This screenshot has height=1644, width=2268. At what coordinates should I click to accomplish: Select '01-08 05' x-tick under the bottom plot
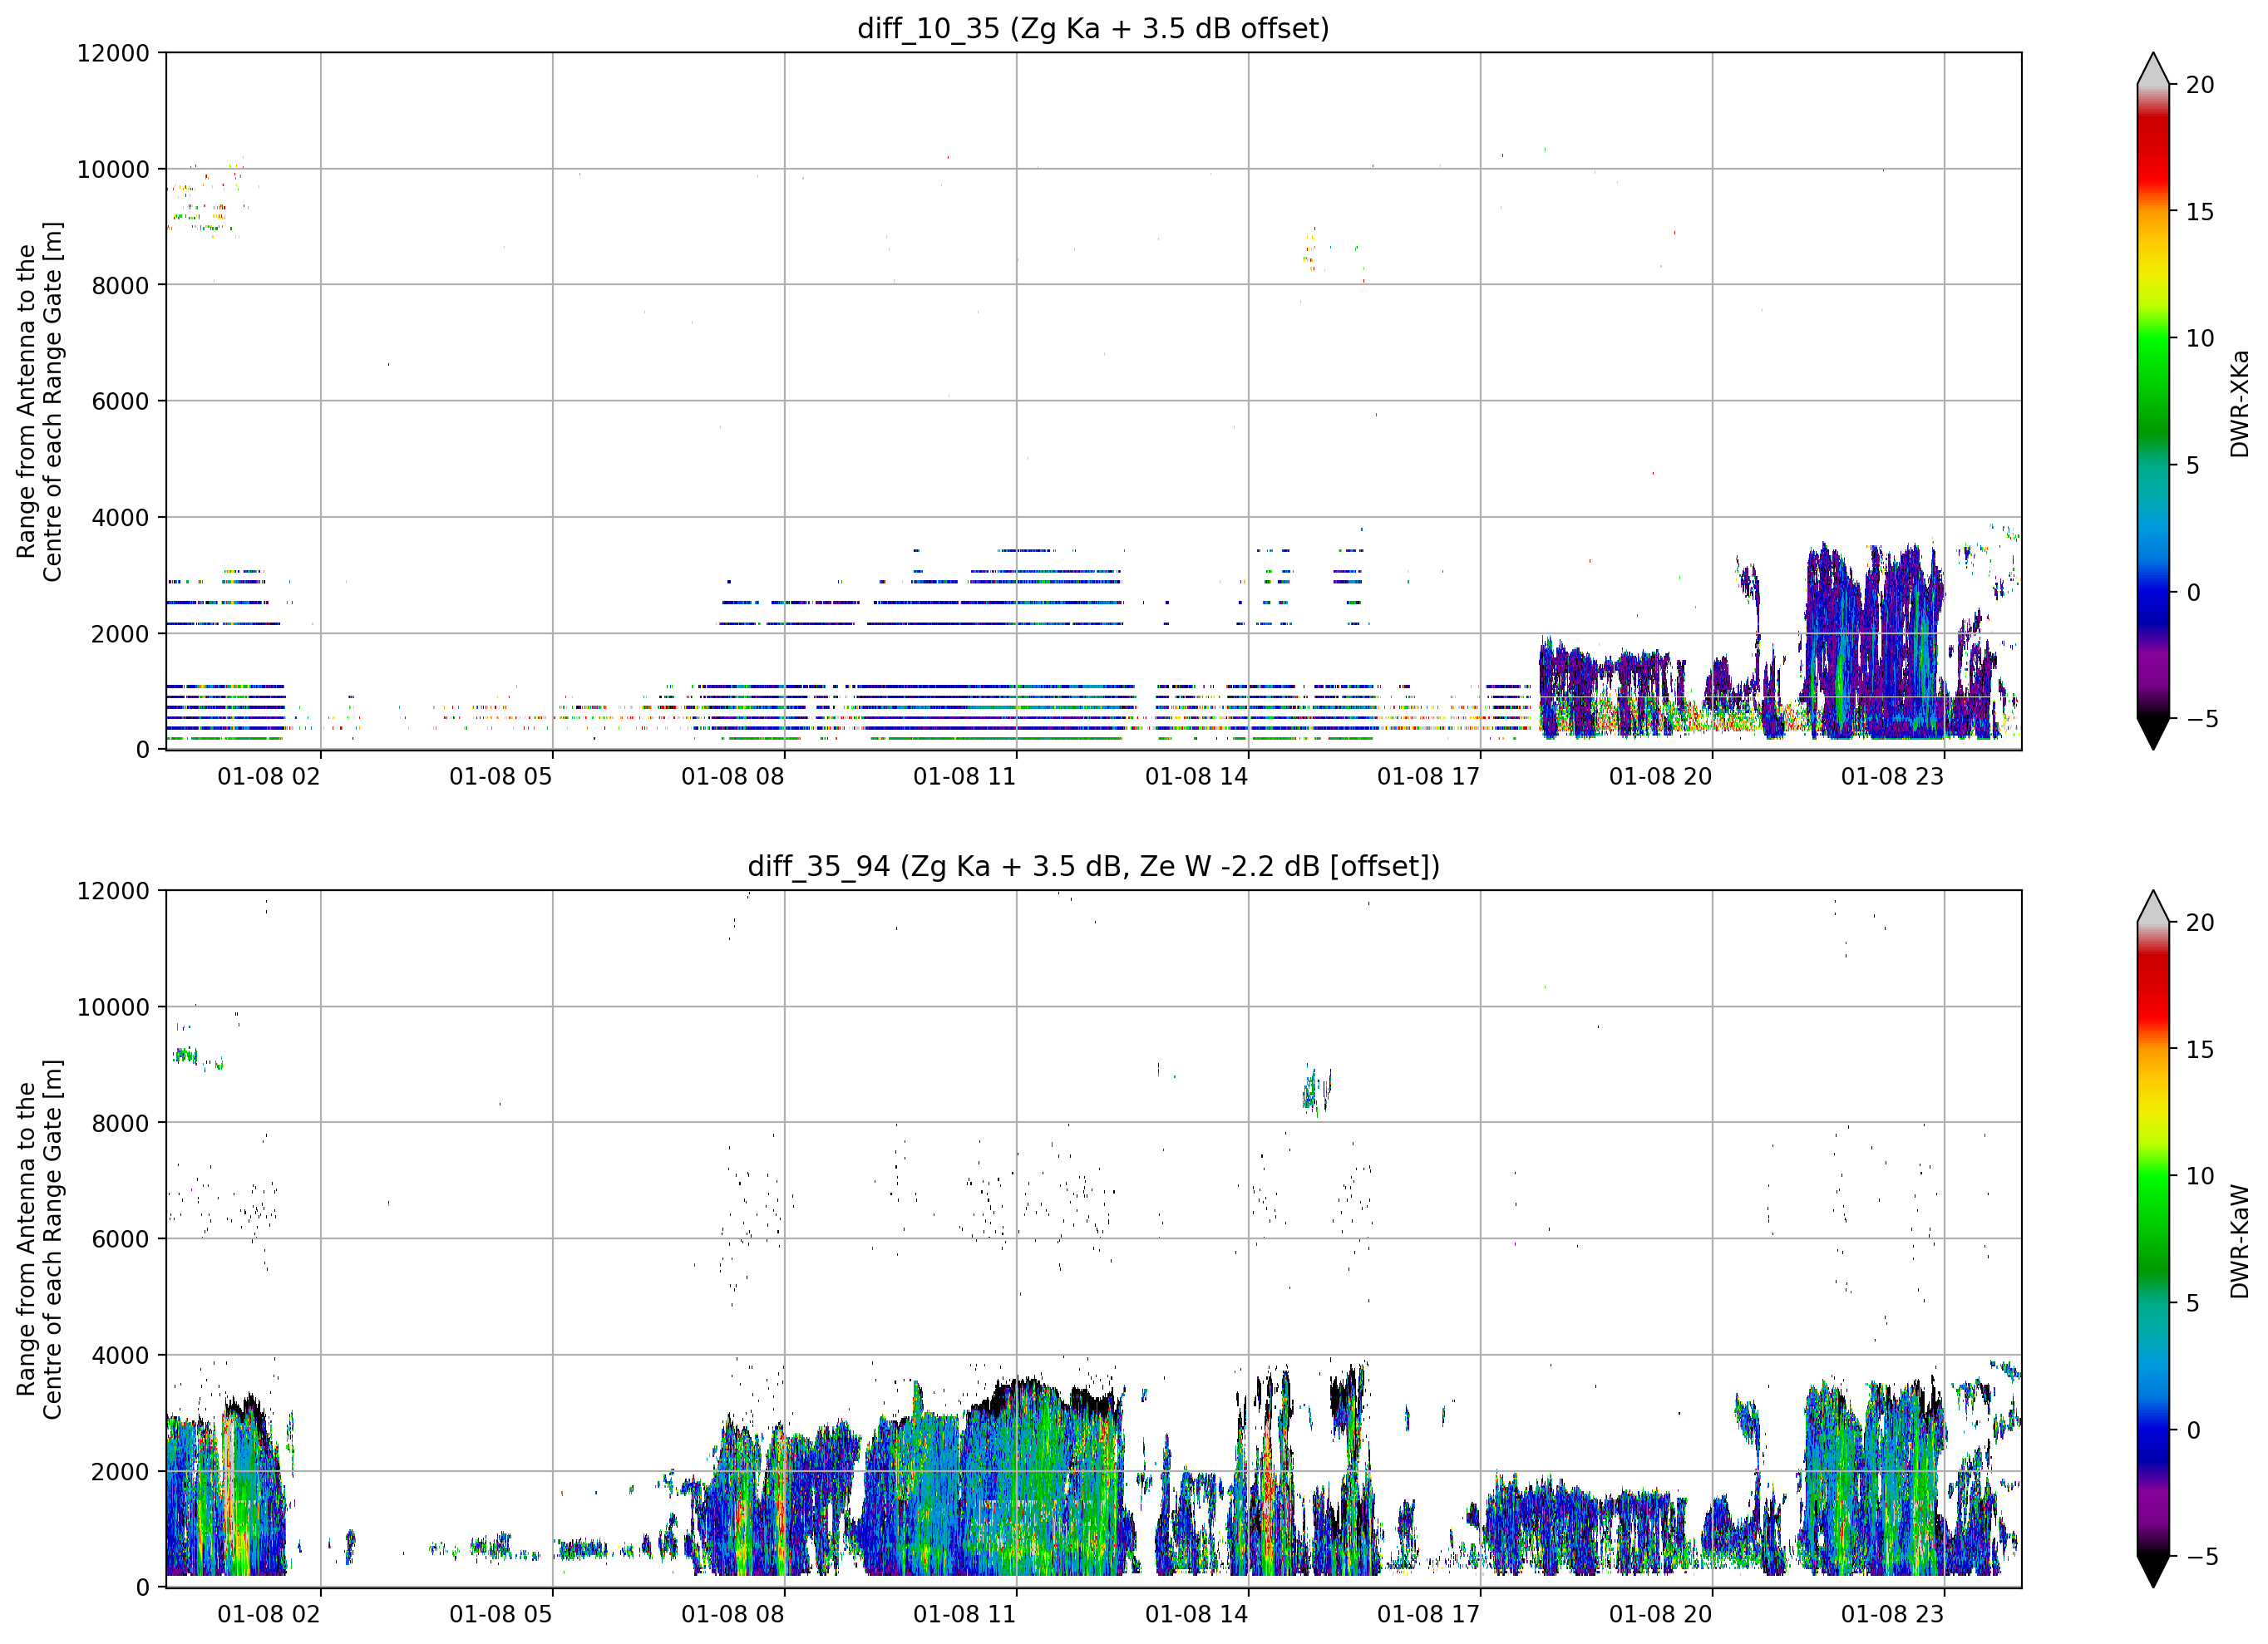501,1615
